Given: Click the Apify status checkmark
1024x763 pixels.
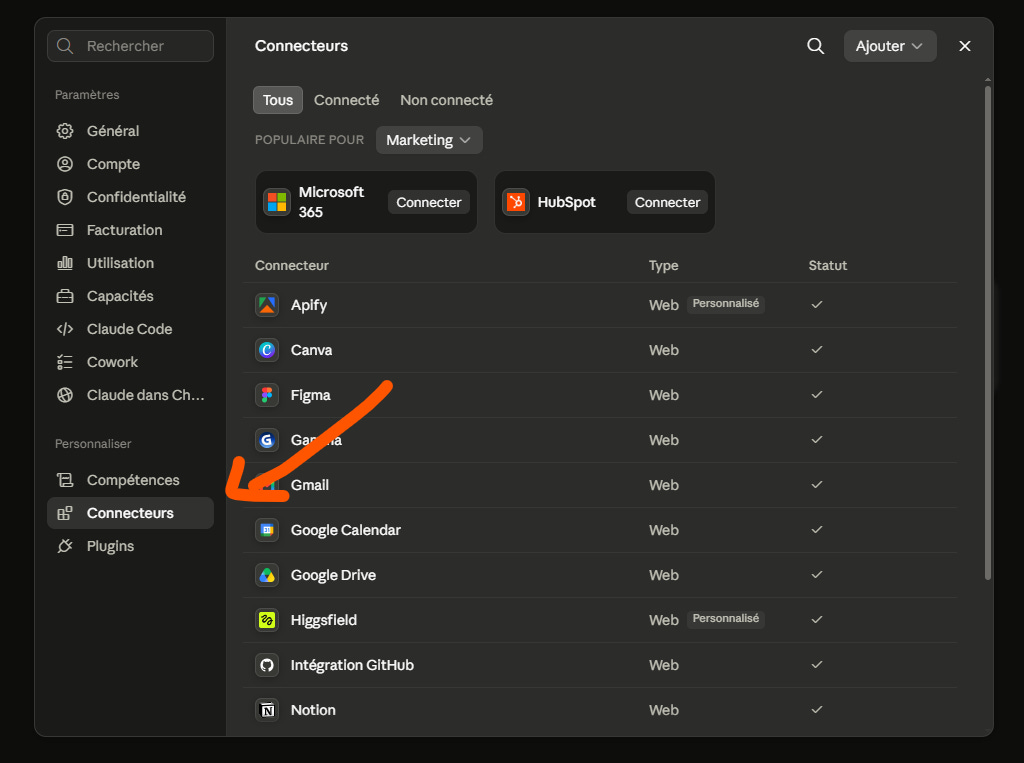Looking at the screenshot, I should (x=816, y=304).
